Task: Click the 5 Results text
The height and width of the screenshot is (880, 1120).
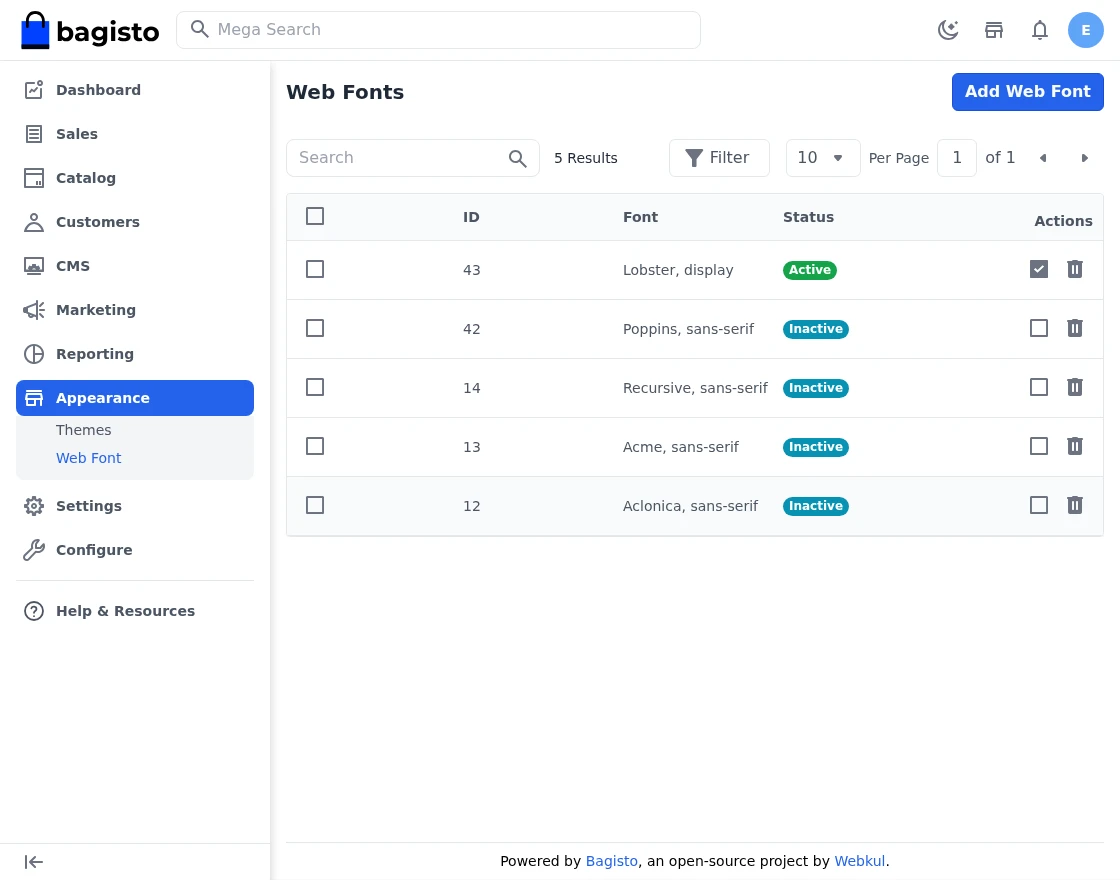Action: click(x=586, y=158)
